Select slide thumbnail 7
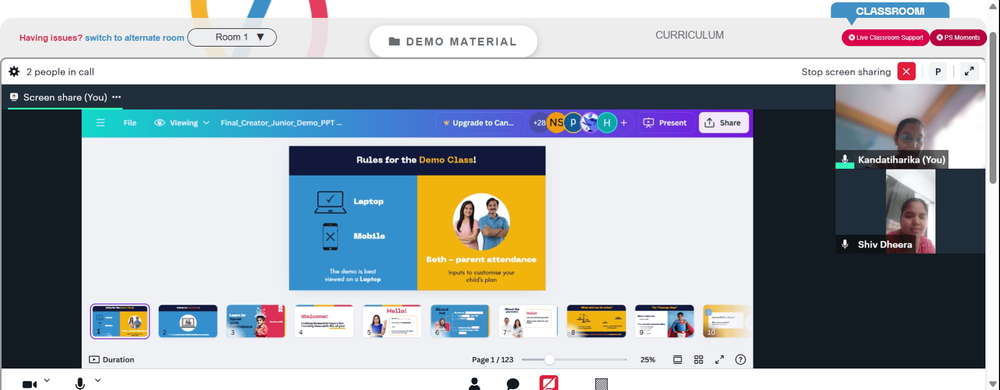 click(528, 321)
